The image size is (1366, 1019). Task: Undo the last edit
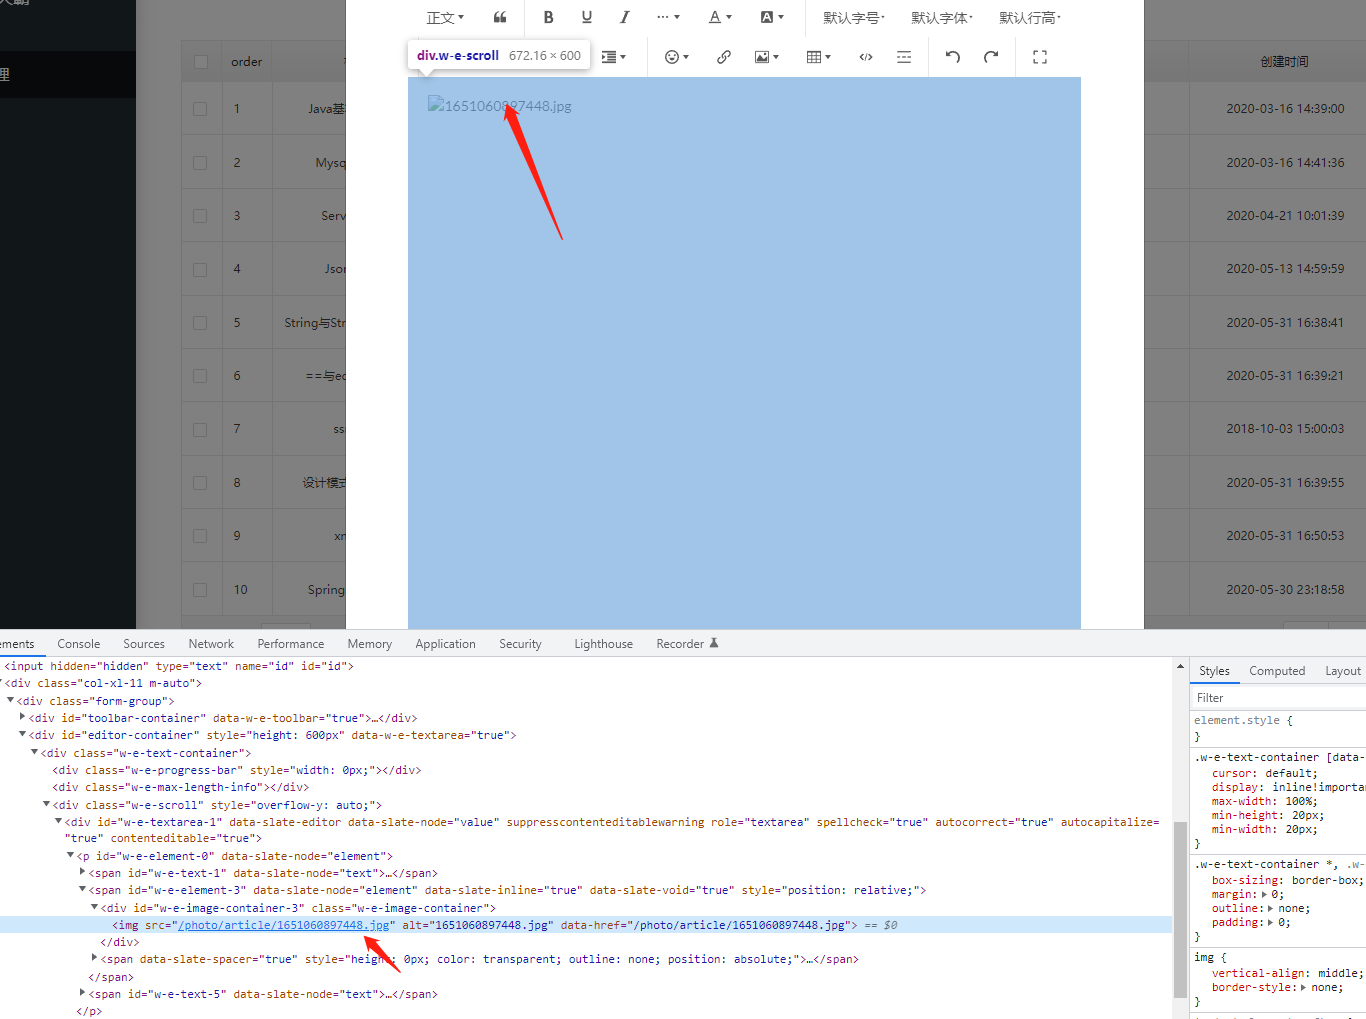click(952, 56)
